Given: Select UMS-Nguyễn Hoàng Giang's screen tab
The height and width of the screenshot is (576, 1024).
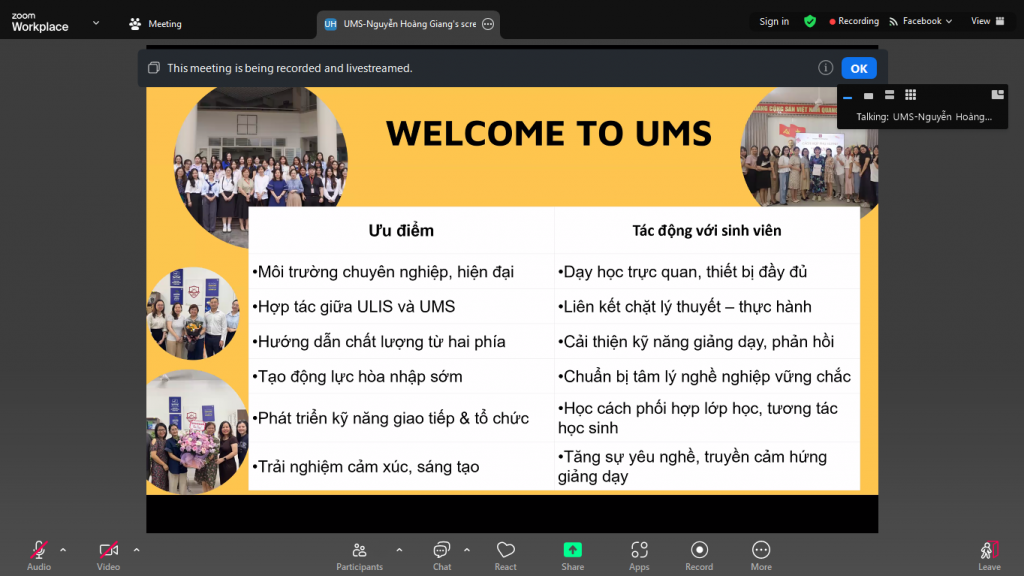Looking at the screenshot, I should 408,24.
